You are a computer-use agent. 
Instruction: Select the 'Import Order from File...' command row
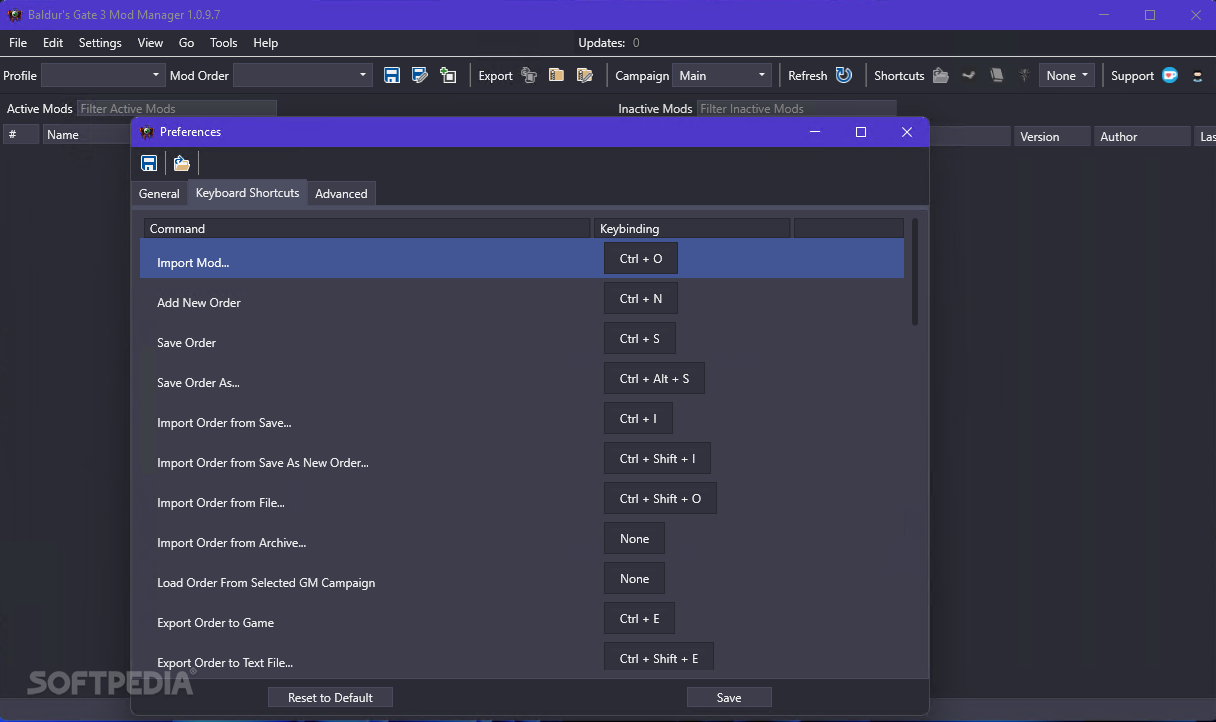coord(522,498)
